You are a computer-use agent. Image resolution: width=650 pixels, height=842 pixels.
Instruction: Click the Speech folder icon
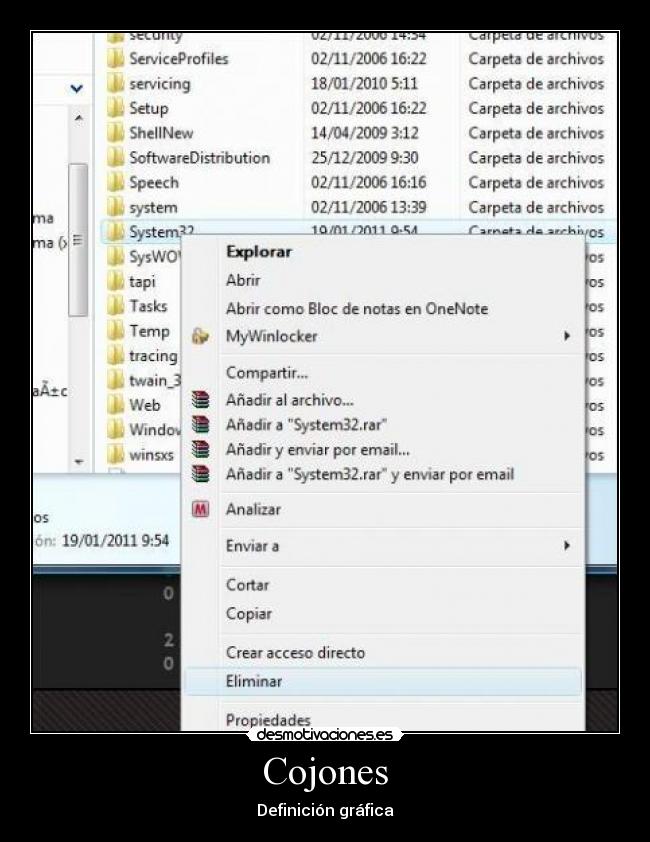[115, 183]
